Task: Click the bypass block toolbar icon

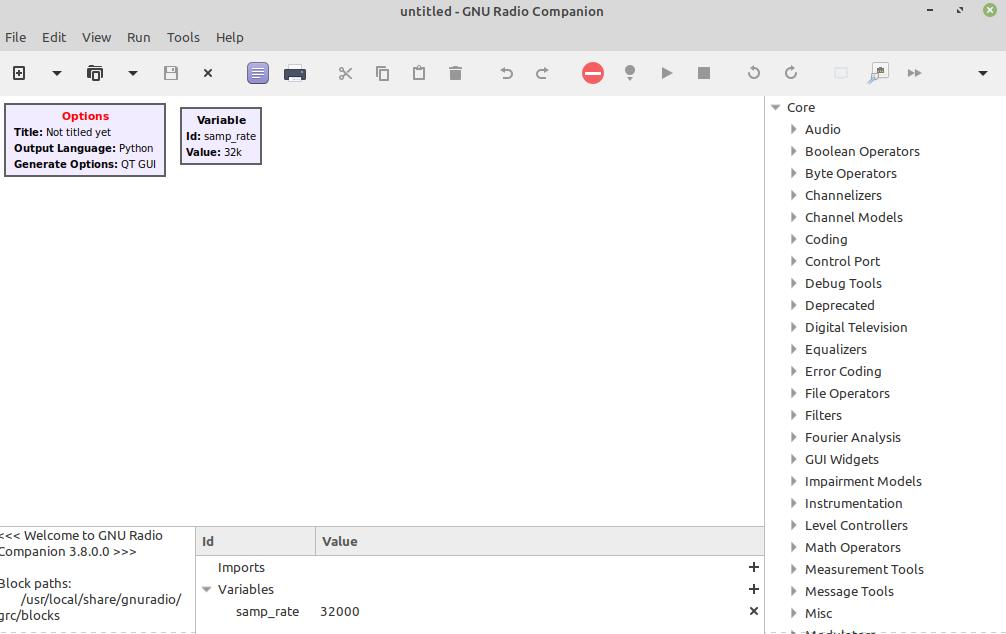Action: click(915, 73)
